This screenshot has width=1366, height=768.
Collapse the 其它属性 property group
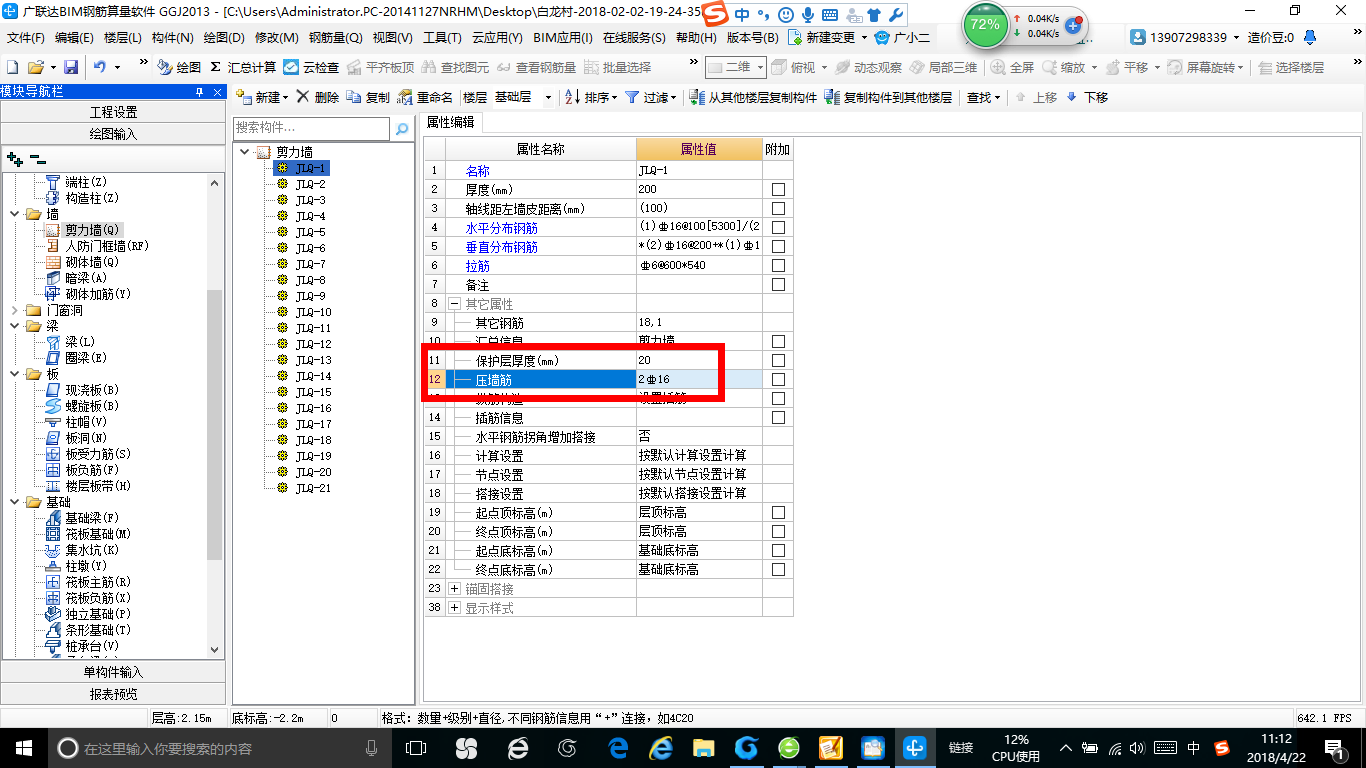coord(454,303)
